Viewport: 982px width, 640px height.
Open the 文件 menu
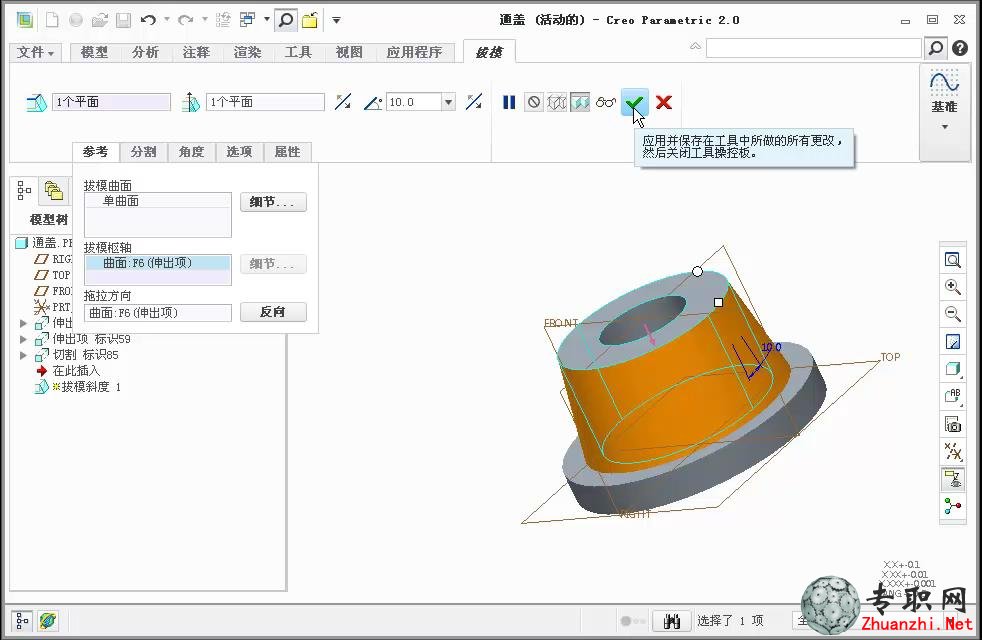coord(35,52)
